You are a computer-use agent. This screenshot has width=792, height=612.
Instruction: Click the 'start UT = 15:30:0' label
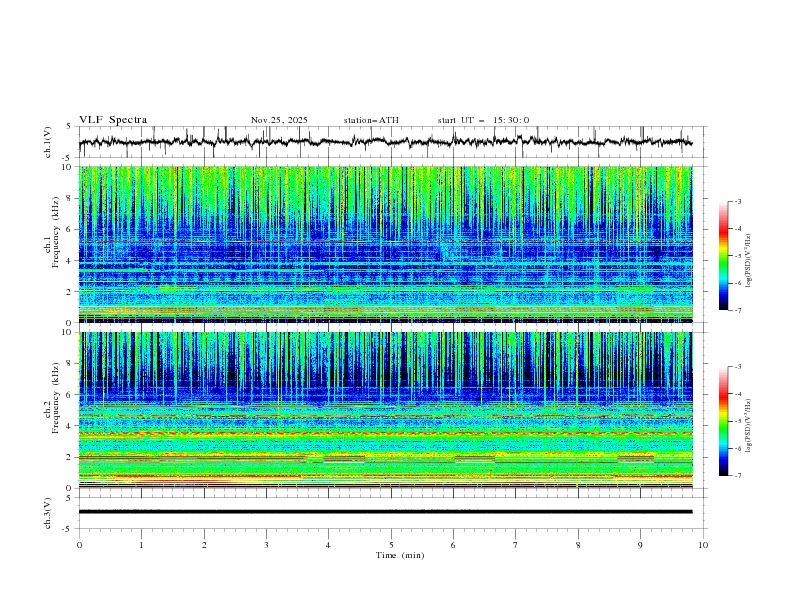coord(483,120)
